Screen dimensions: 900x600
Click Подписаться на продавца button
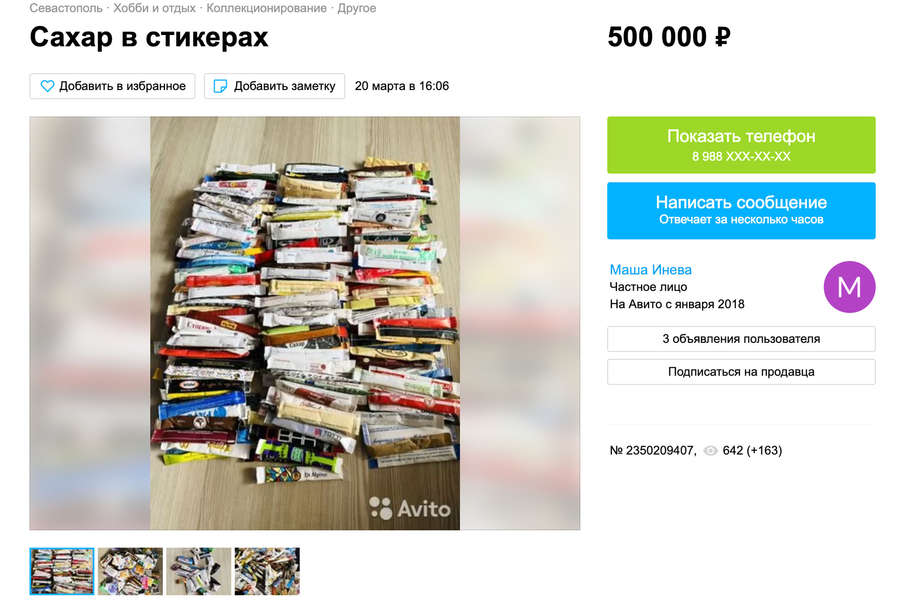point(741,371)
